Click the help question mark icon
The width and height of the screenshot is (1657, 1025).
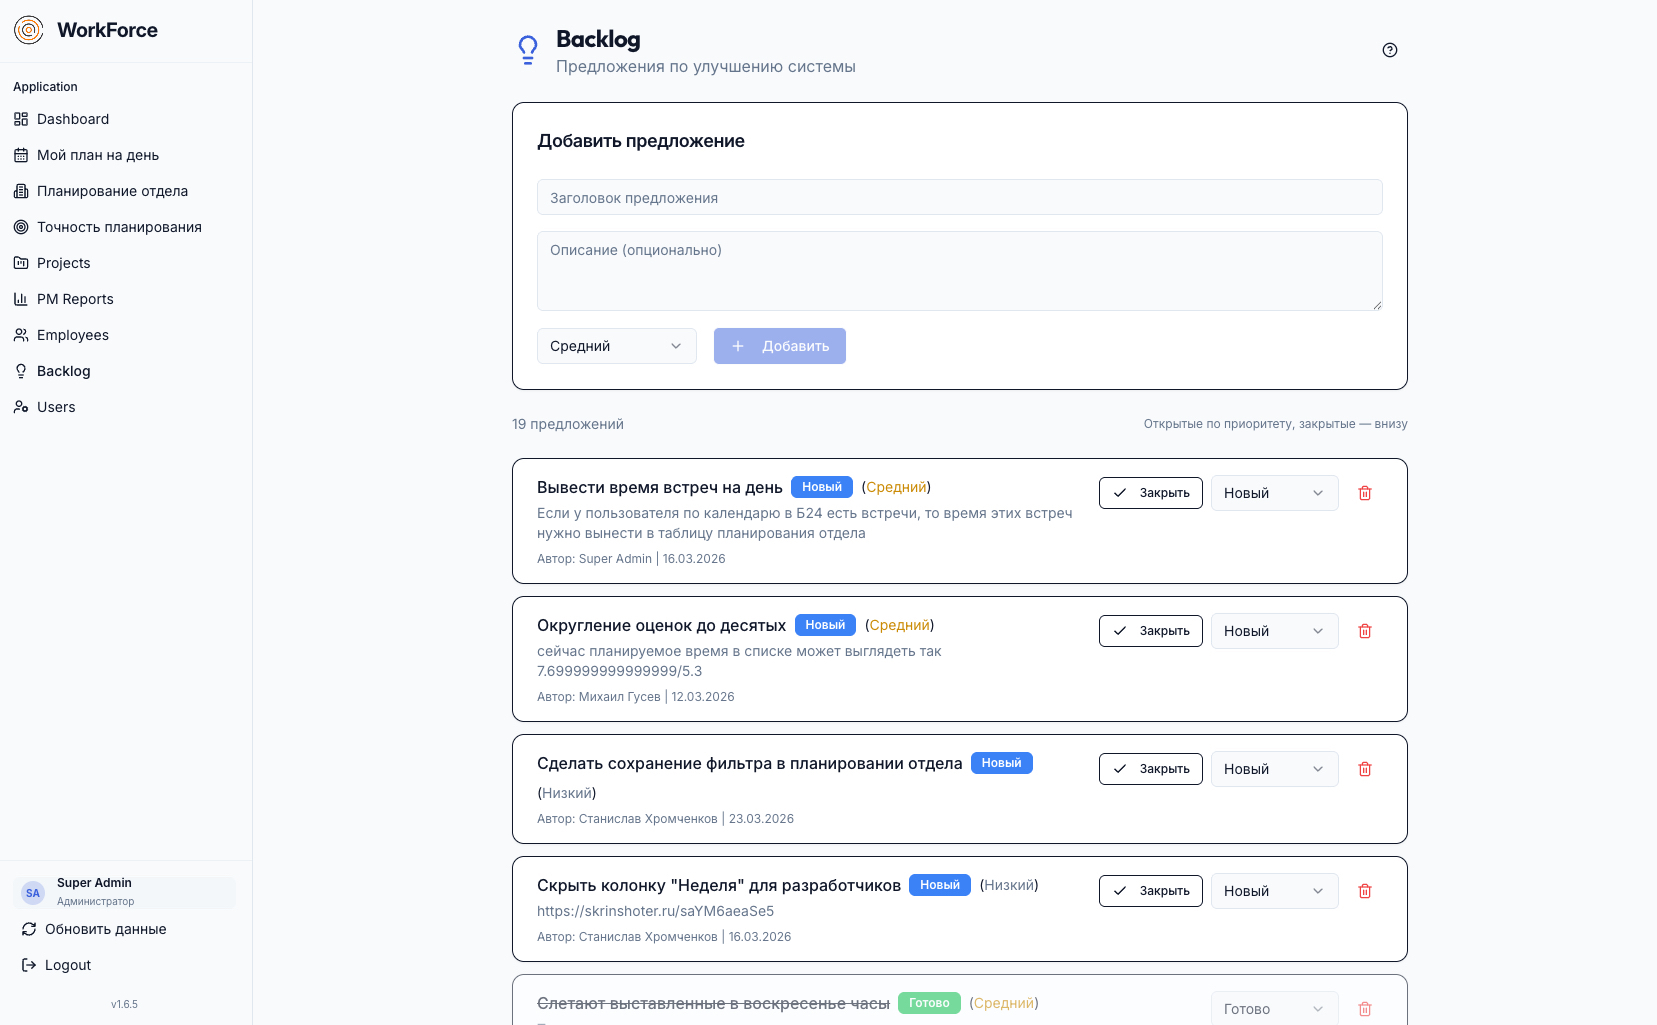(x=1389, y=50)
